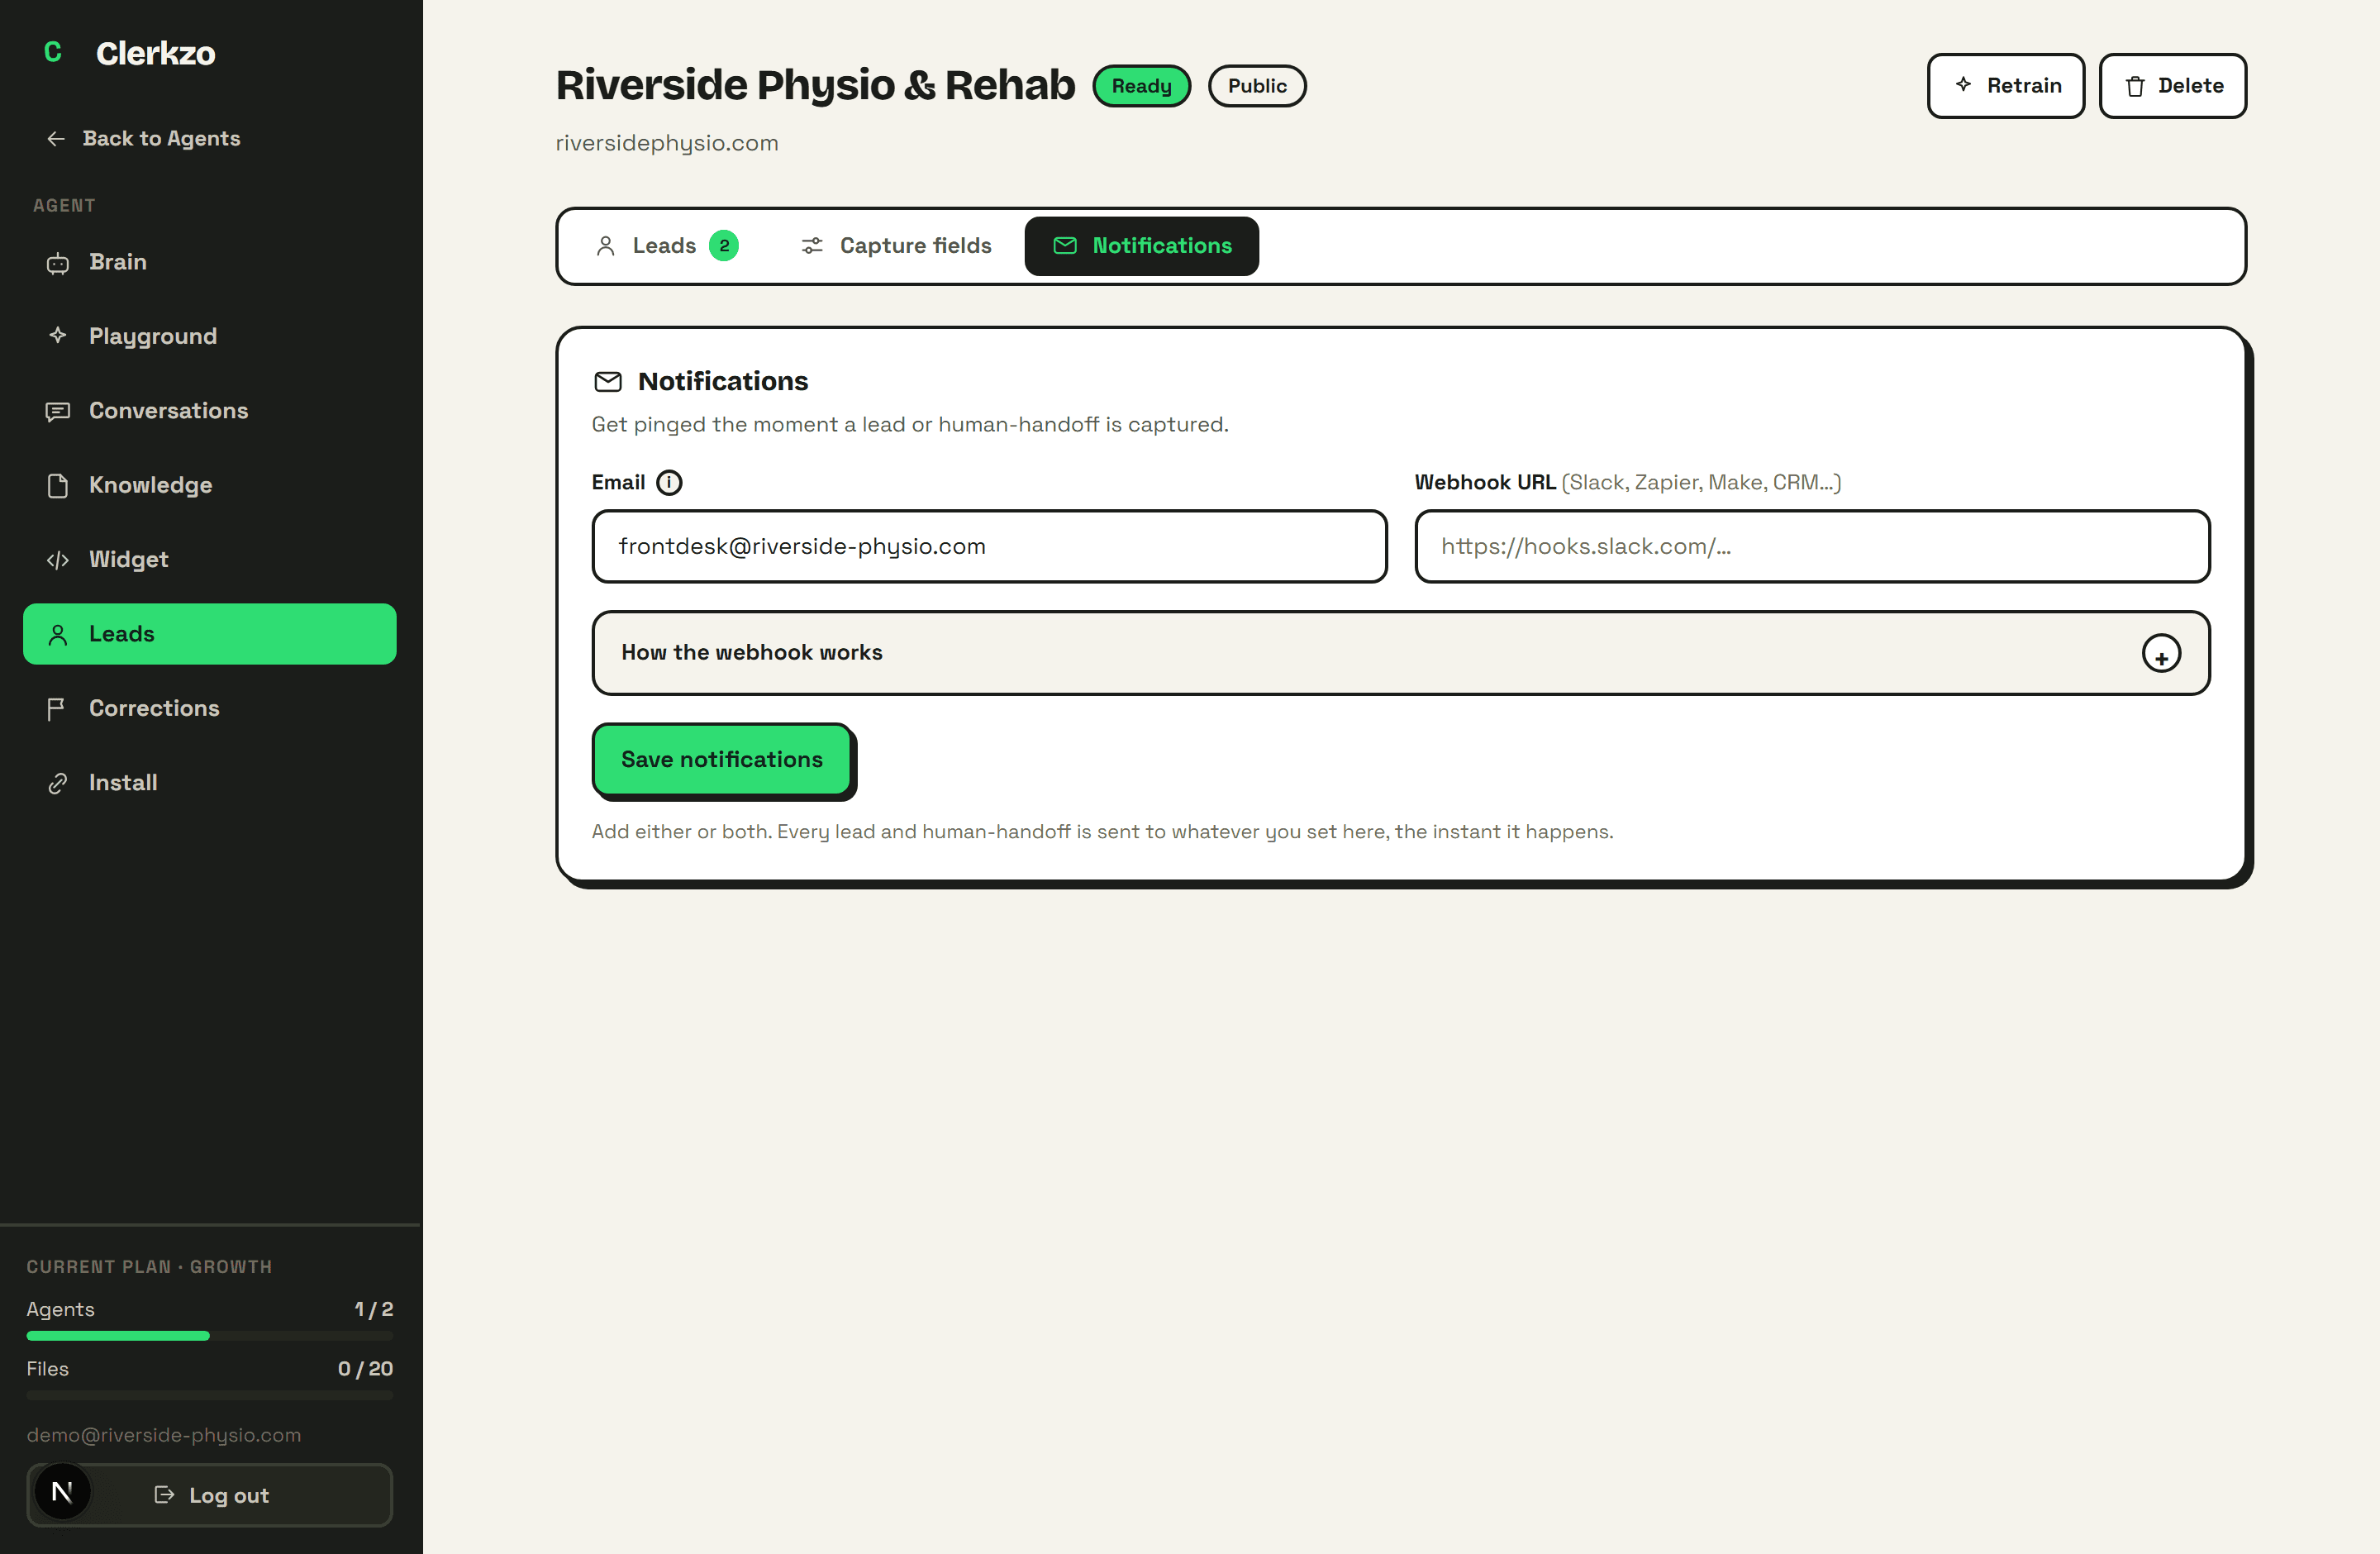Viewport: 2380px width, 1554px height.
Task: Click the demo@riverside-physio.com account email
Action: coord(164,1435)
